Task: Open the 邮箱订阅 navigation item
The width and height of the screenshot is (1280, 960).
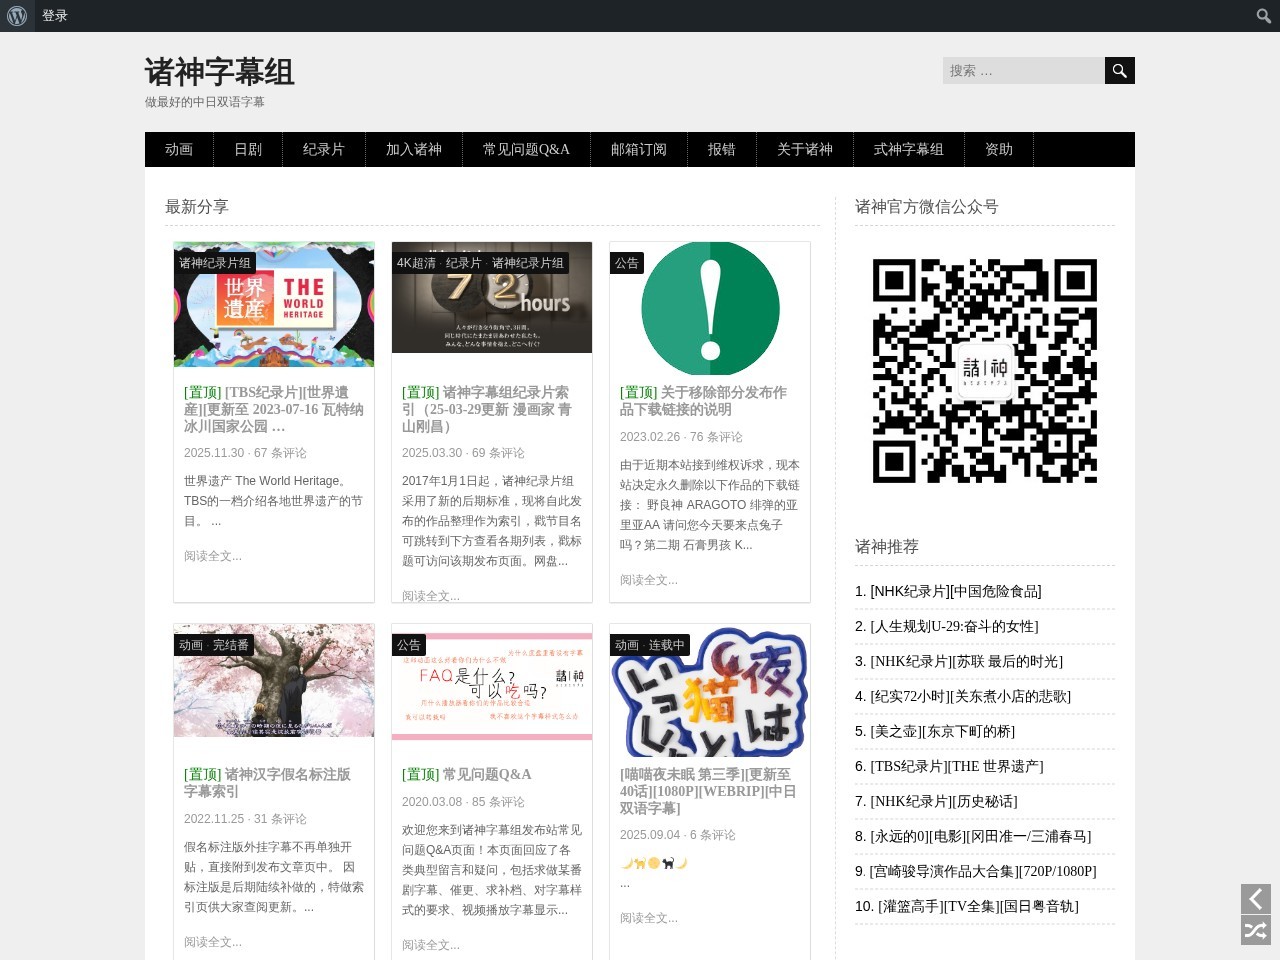Action: pos(638,149)
